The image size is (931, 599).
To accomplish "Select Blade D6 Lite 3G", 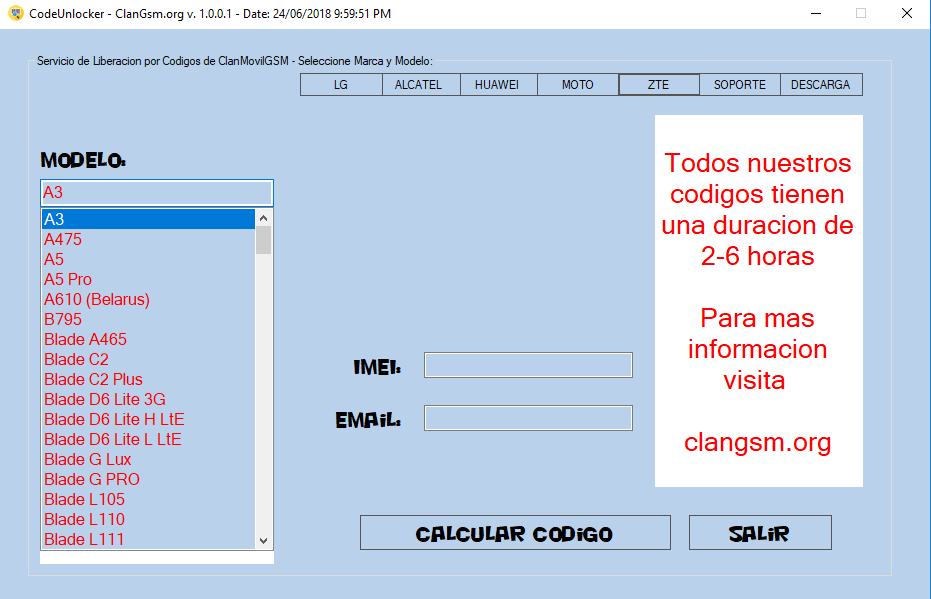I will (x=148, y=399).
